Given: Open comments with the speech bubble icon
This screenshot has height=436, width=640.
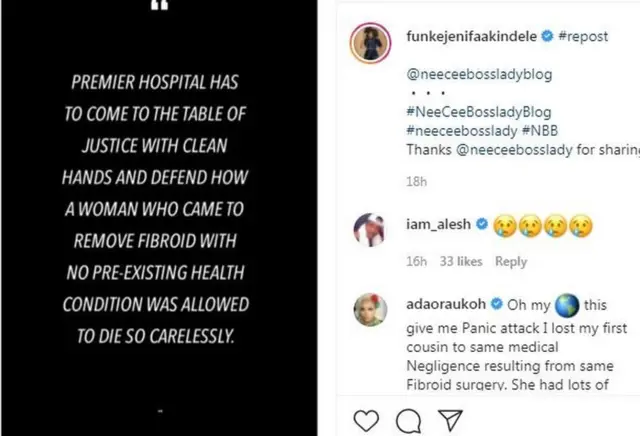Looking at the screenshot, I should (x=407, y=421).
